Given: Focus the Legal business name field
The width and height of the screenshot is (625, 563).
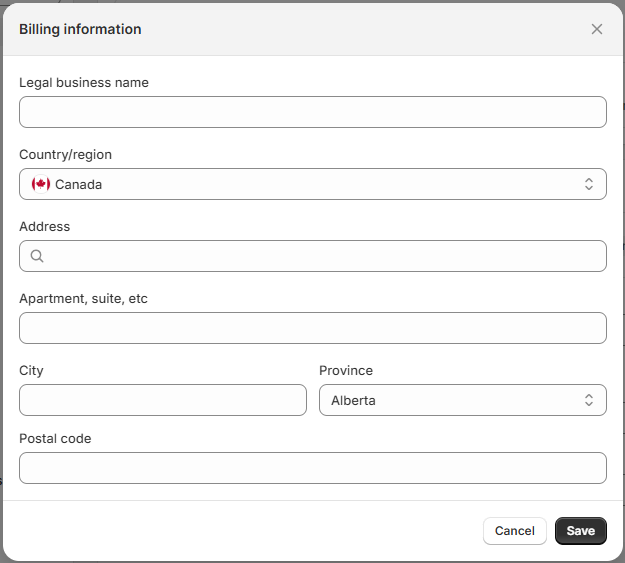Looking at the screenshot, I should (x=312, y=112).
